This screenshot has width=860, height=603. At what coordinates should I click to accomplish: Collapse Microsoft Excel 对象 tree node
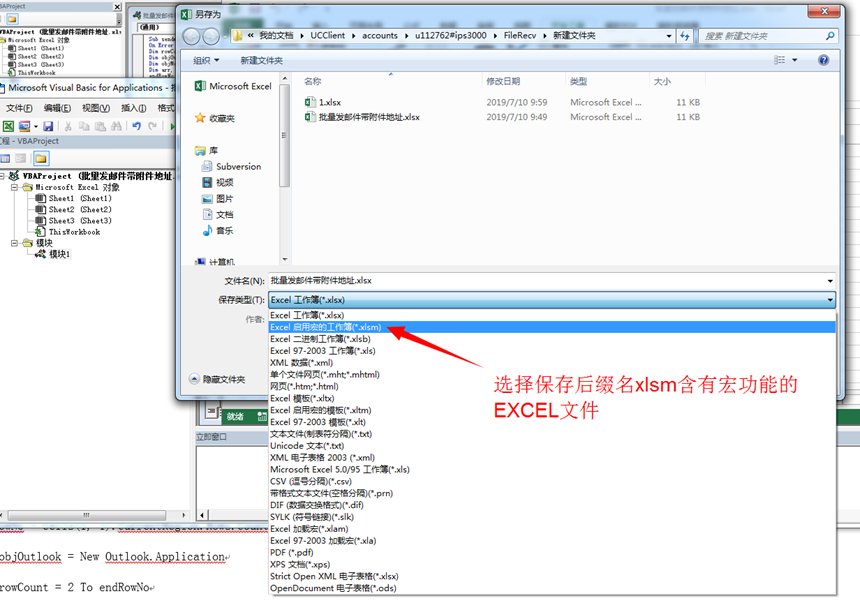tap(15, 187)
